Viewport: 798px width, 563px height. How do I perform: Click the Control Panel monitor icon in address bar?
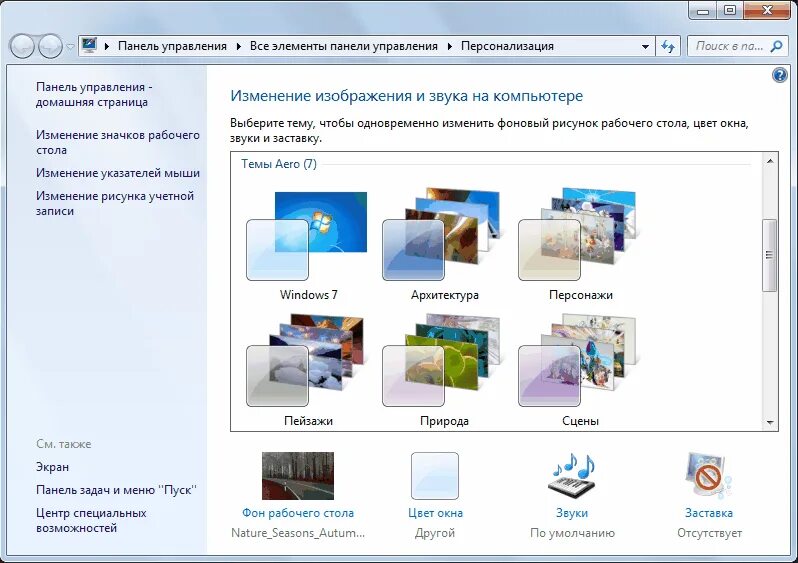(x=89, y=45)
